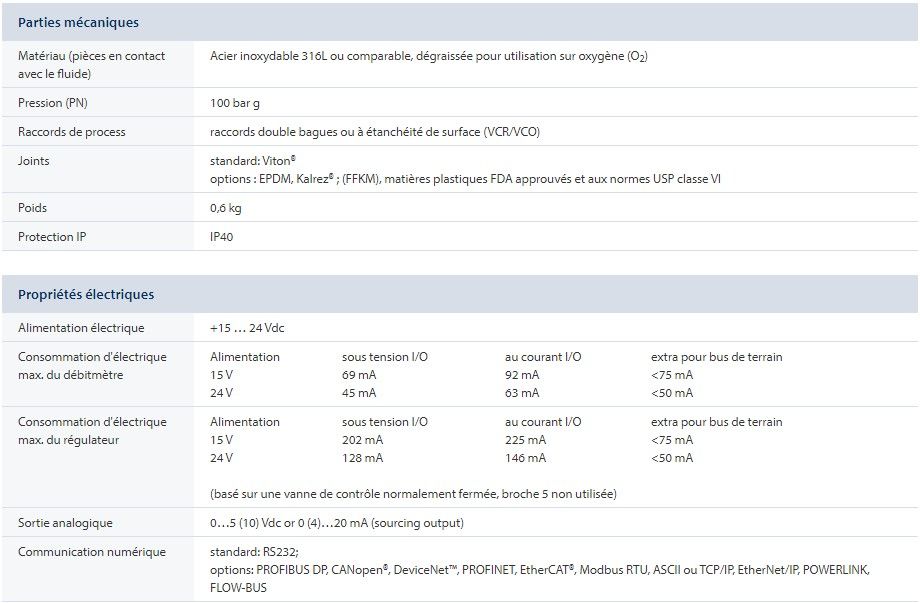
Task: Select the Joints row label
Action: pyautogui.click(x=33, y=160)
